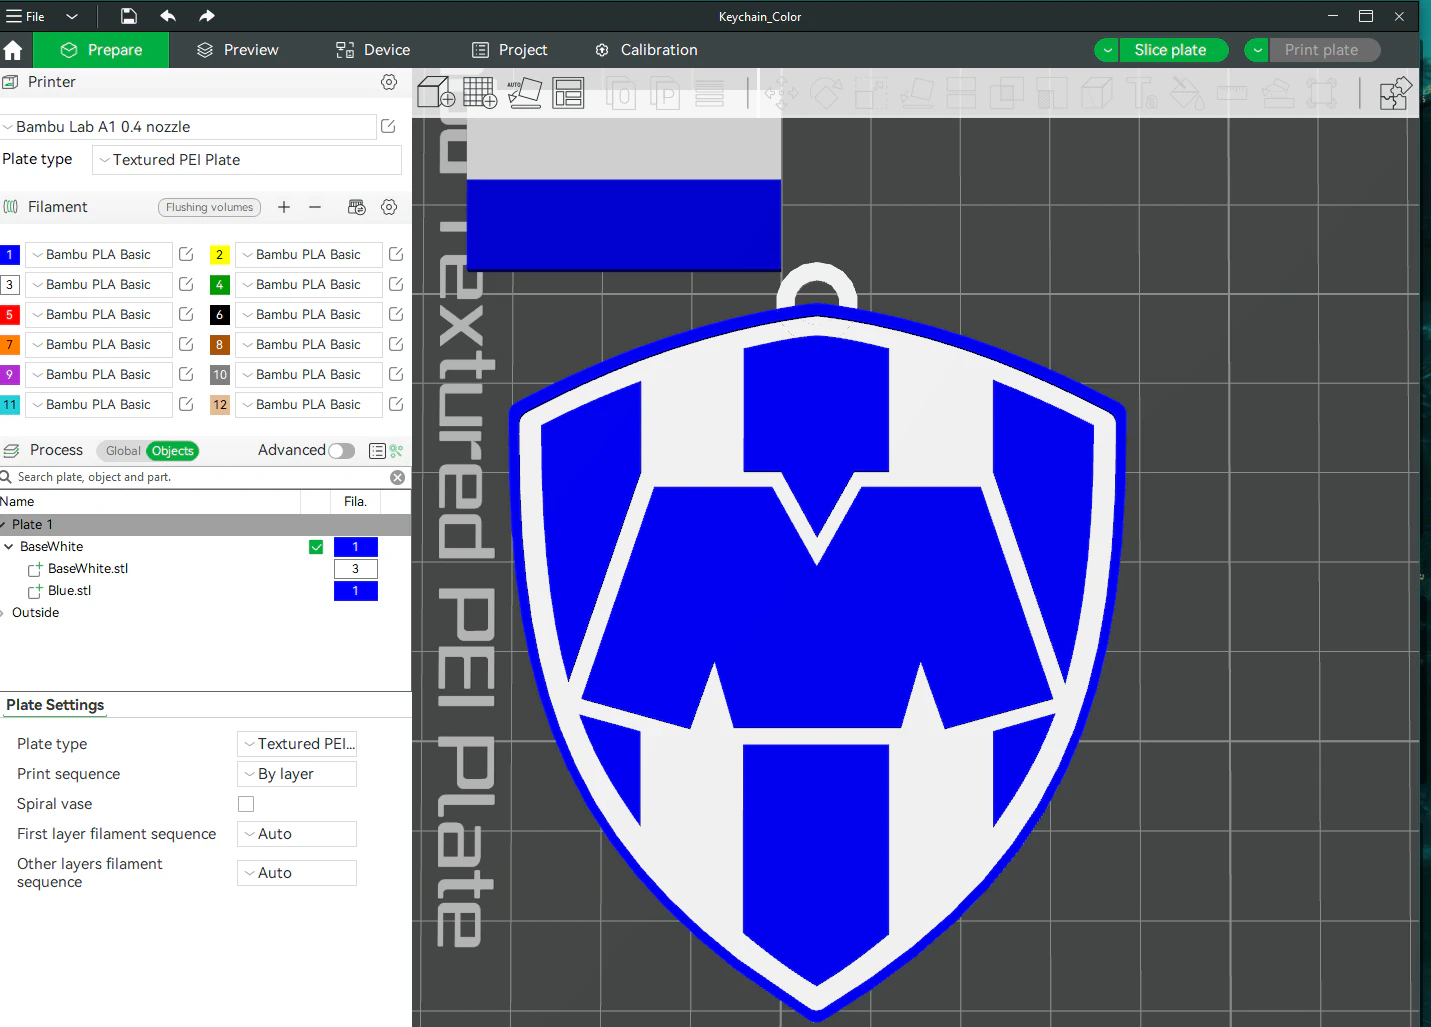The height and width of the screenshot is (1027, 1431).
Task: Select the Assemble tool in toolbar
Action: (1277, 94)
